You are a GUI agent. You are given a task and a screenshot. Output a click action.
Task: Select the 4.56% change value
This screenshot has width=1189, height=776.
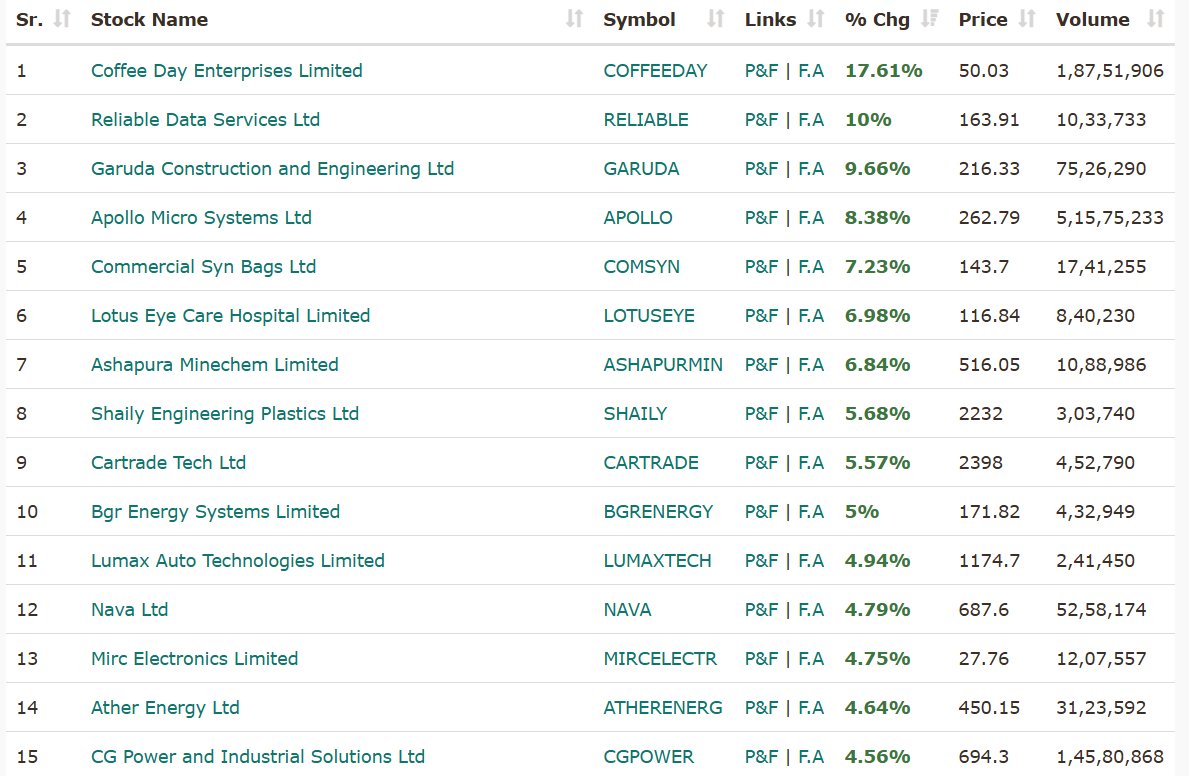tap(877, 756)
